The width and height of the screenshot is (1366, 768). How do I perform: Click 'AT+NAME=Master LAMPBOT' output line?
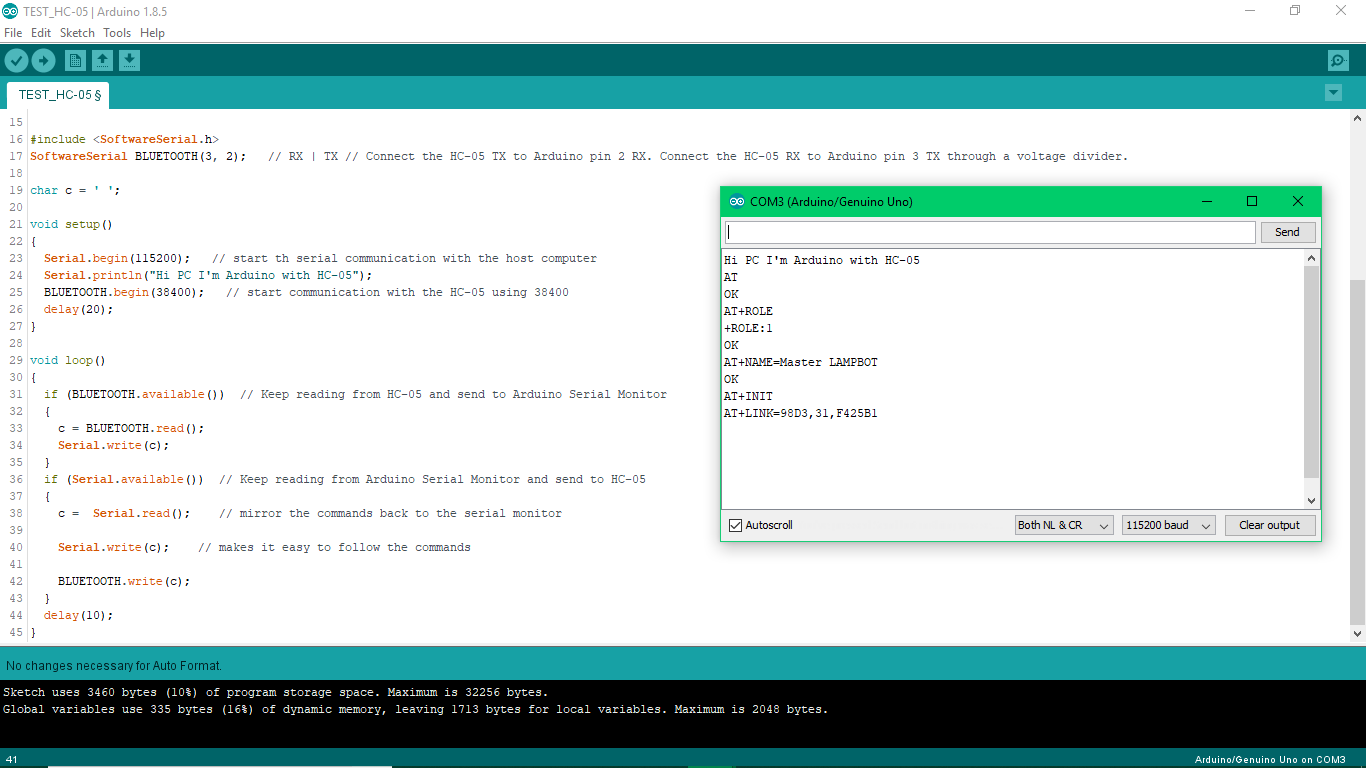click(800, 362)
